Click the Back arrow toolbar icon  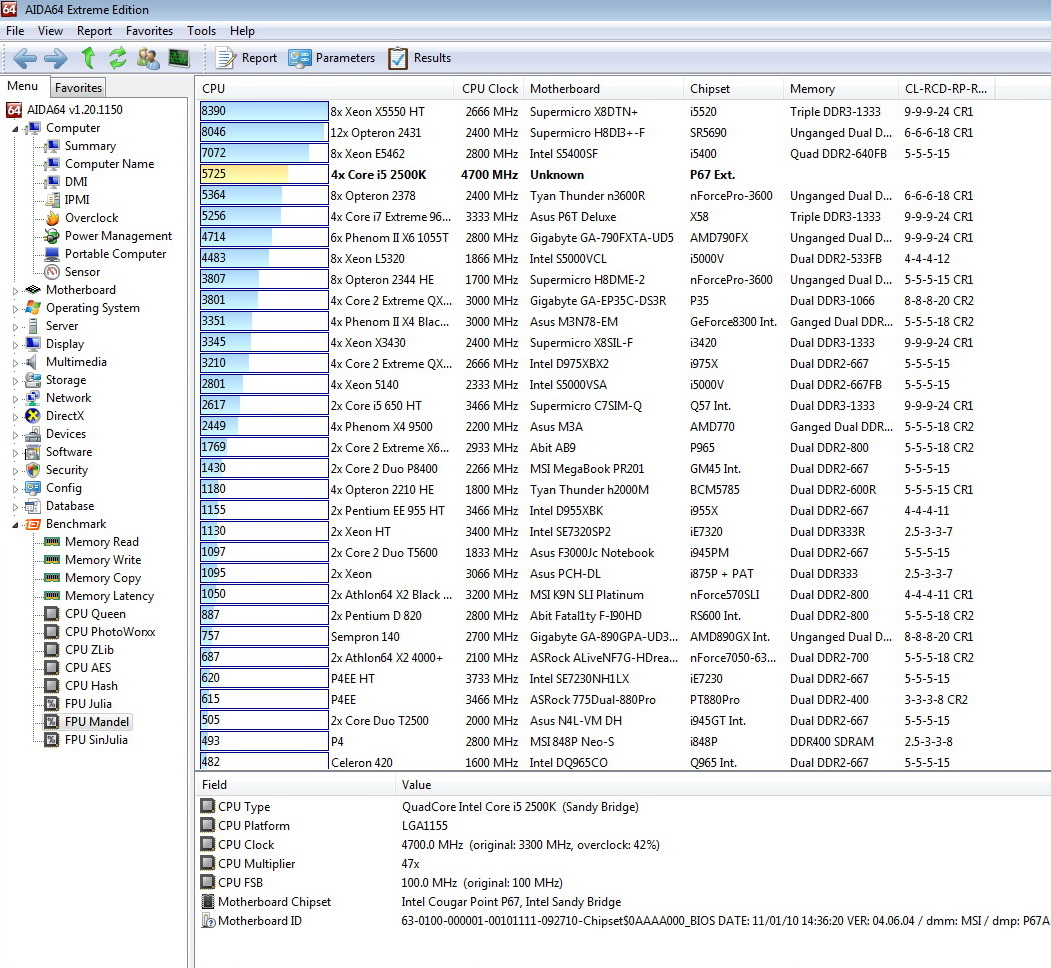pyautogui.click(x=25, y=58)
